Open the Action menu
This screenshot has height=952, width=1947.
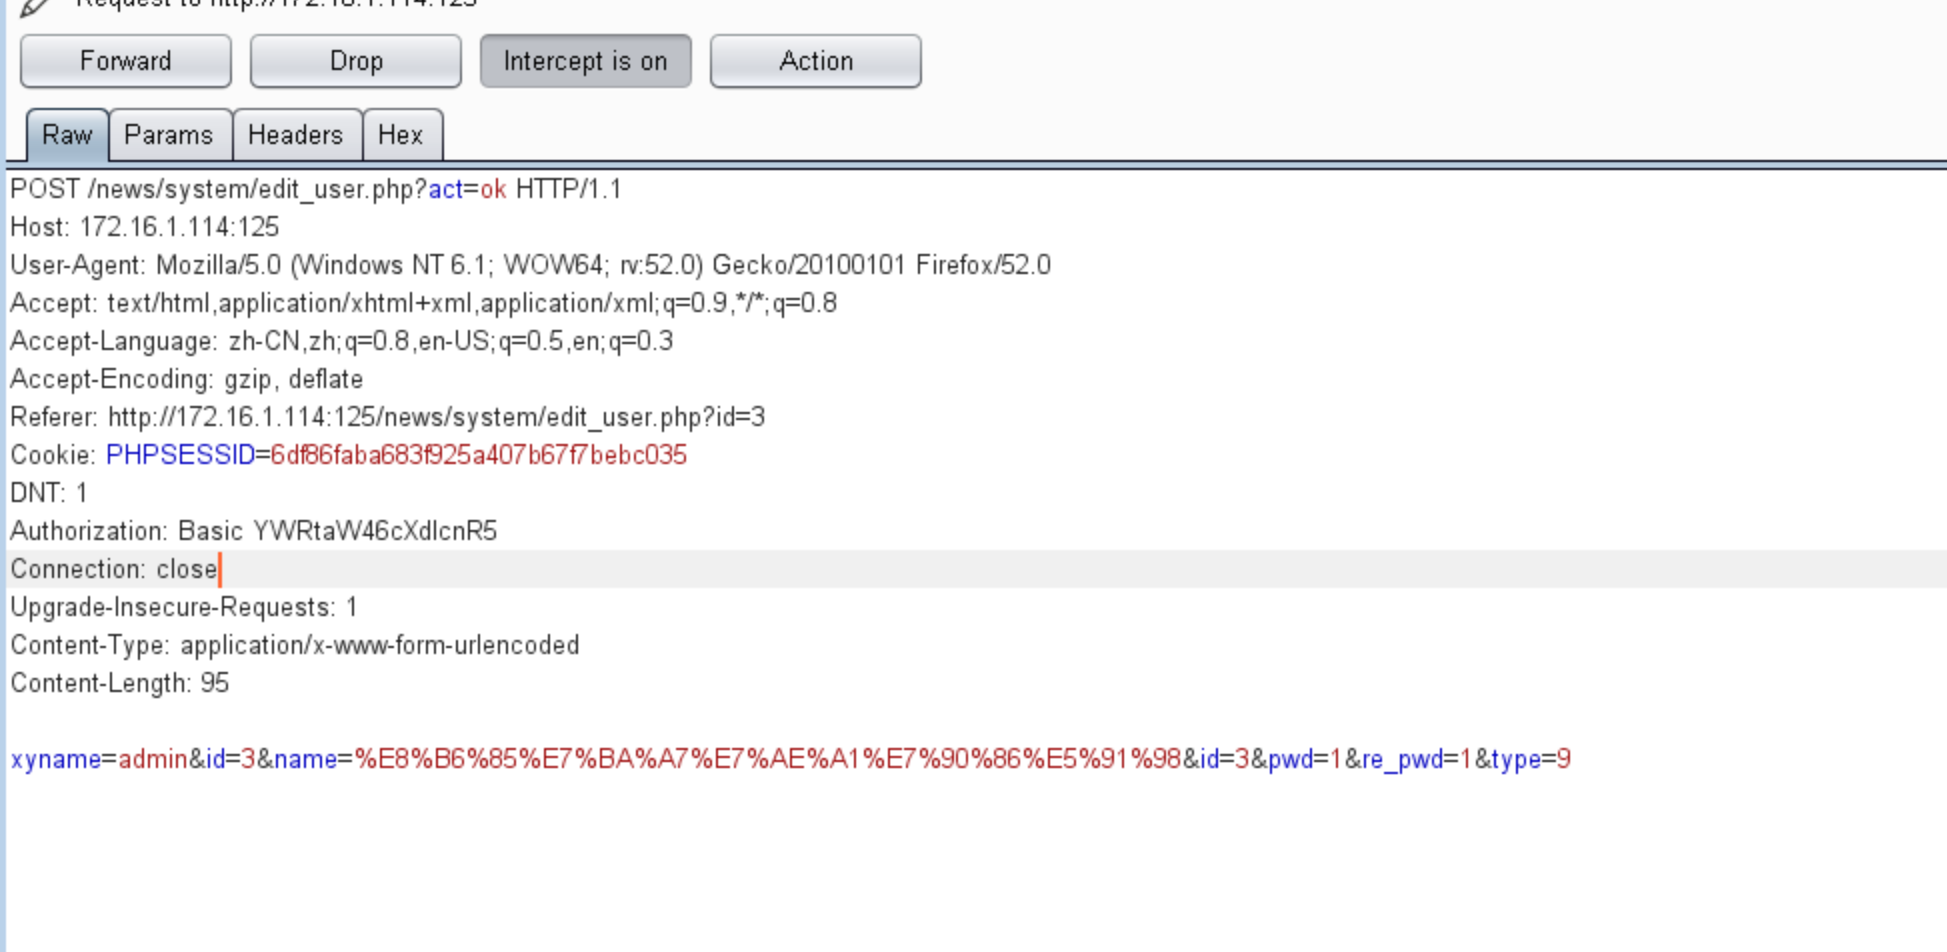point(815,62)
